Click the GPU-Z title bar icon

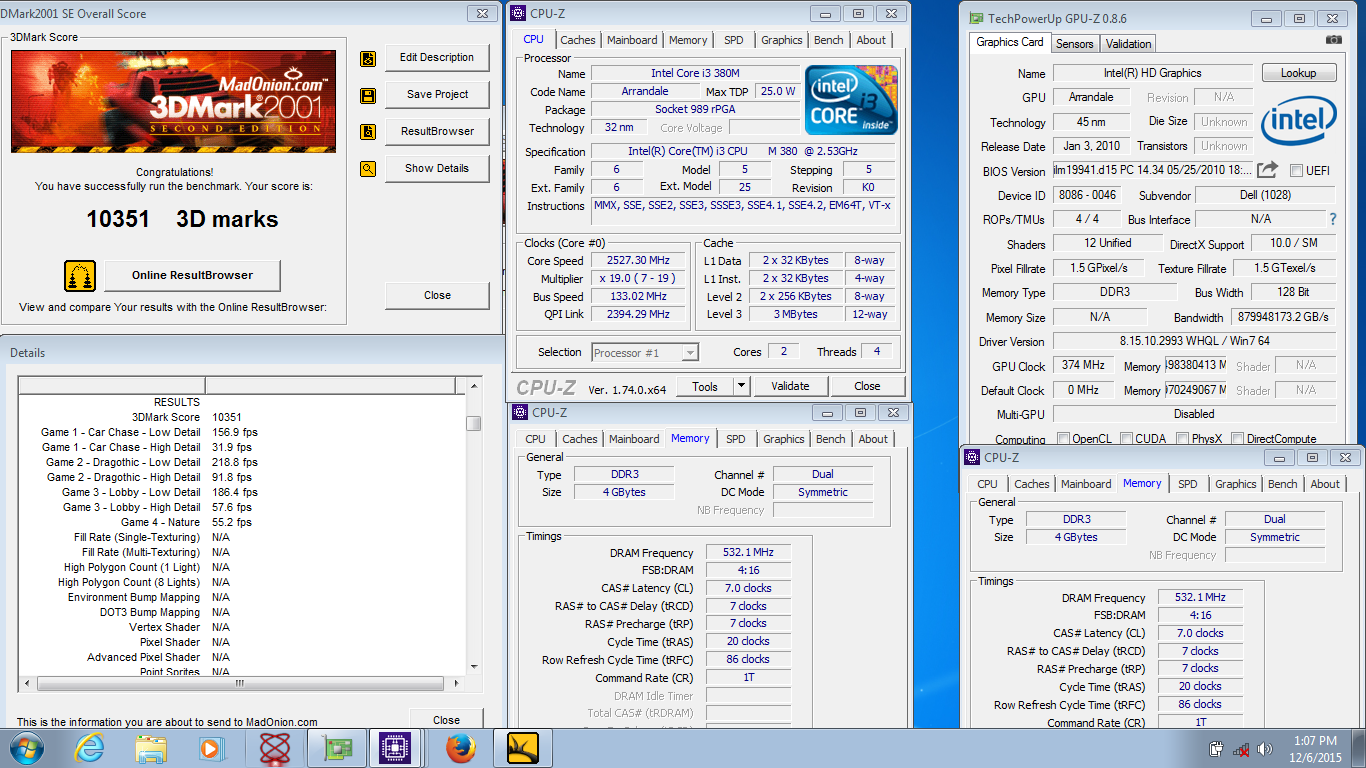[x=976, y=18]
